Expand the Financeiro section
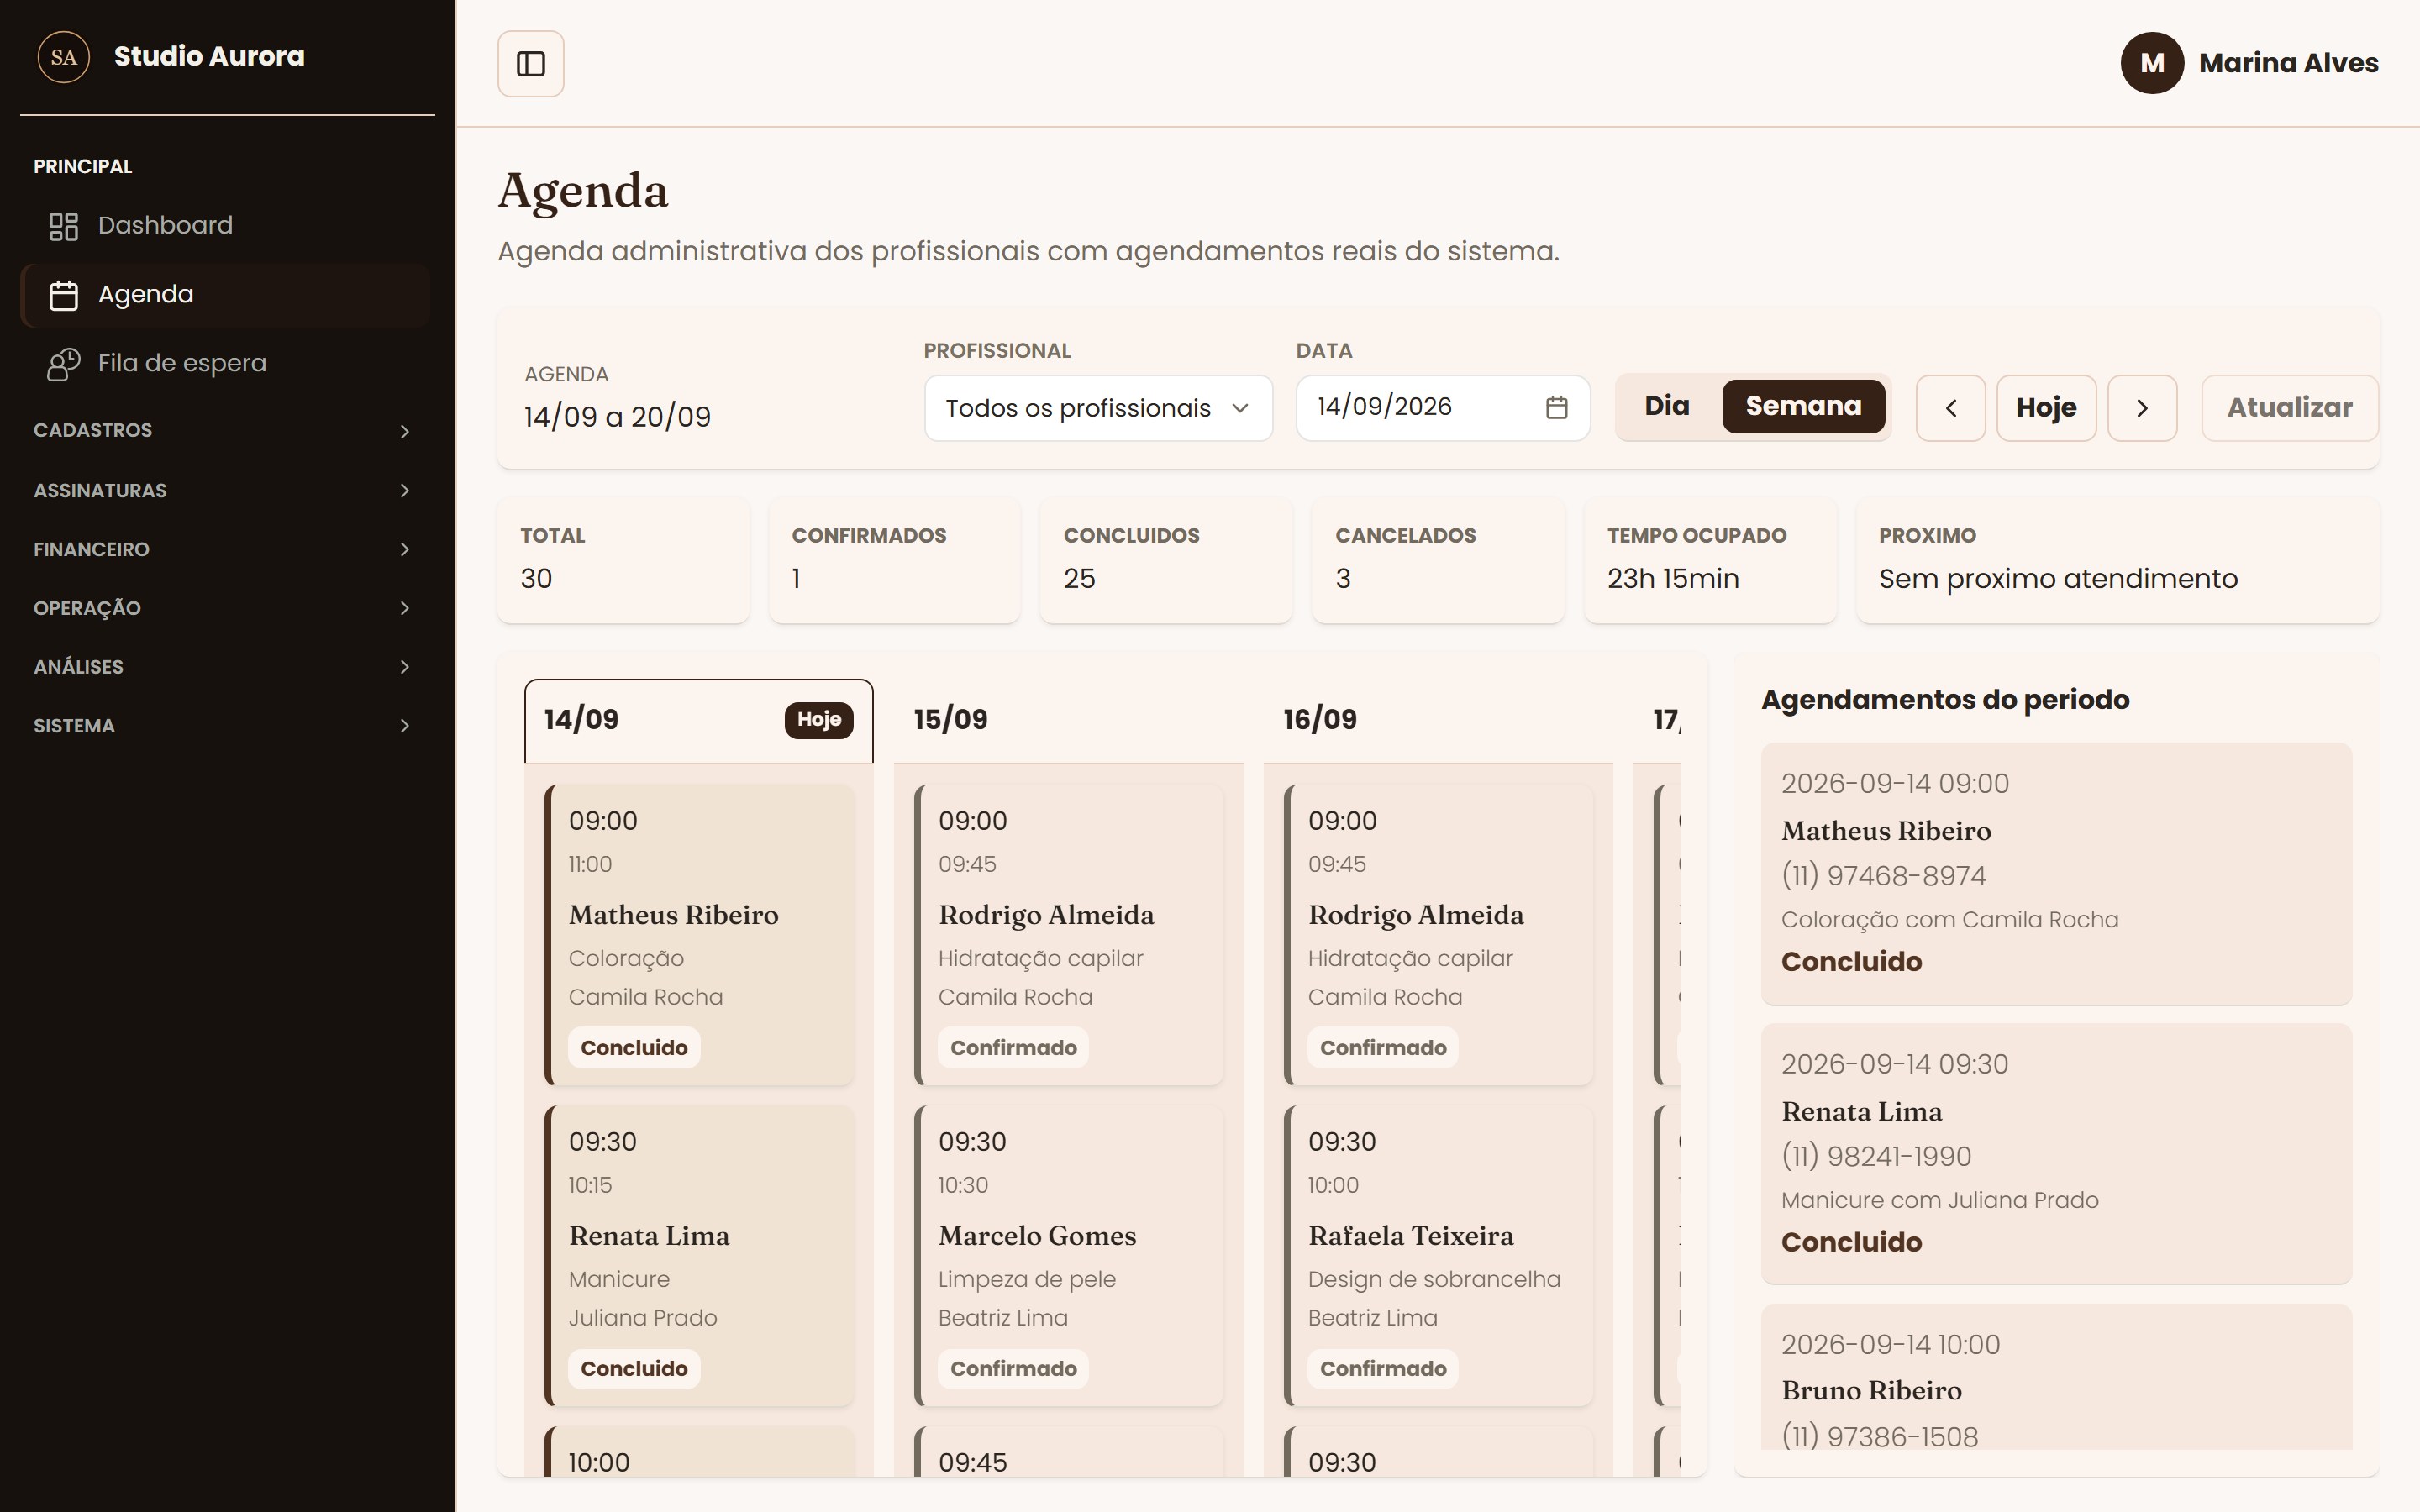The width and height of the screenshot is (2420, 1512). (224, 549)
